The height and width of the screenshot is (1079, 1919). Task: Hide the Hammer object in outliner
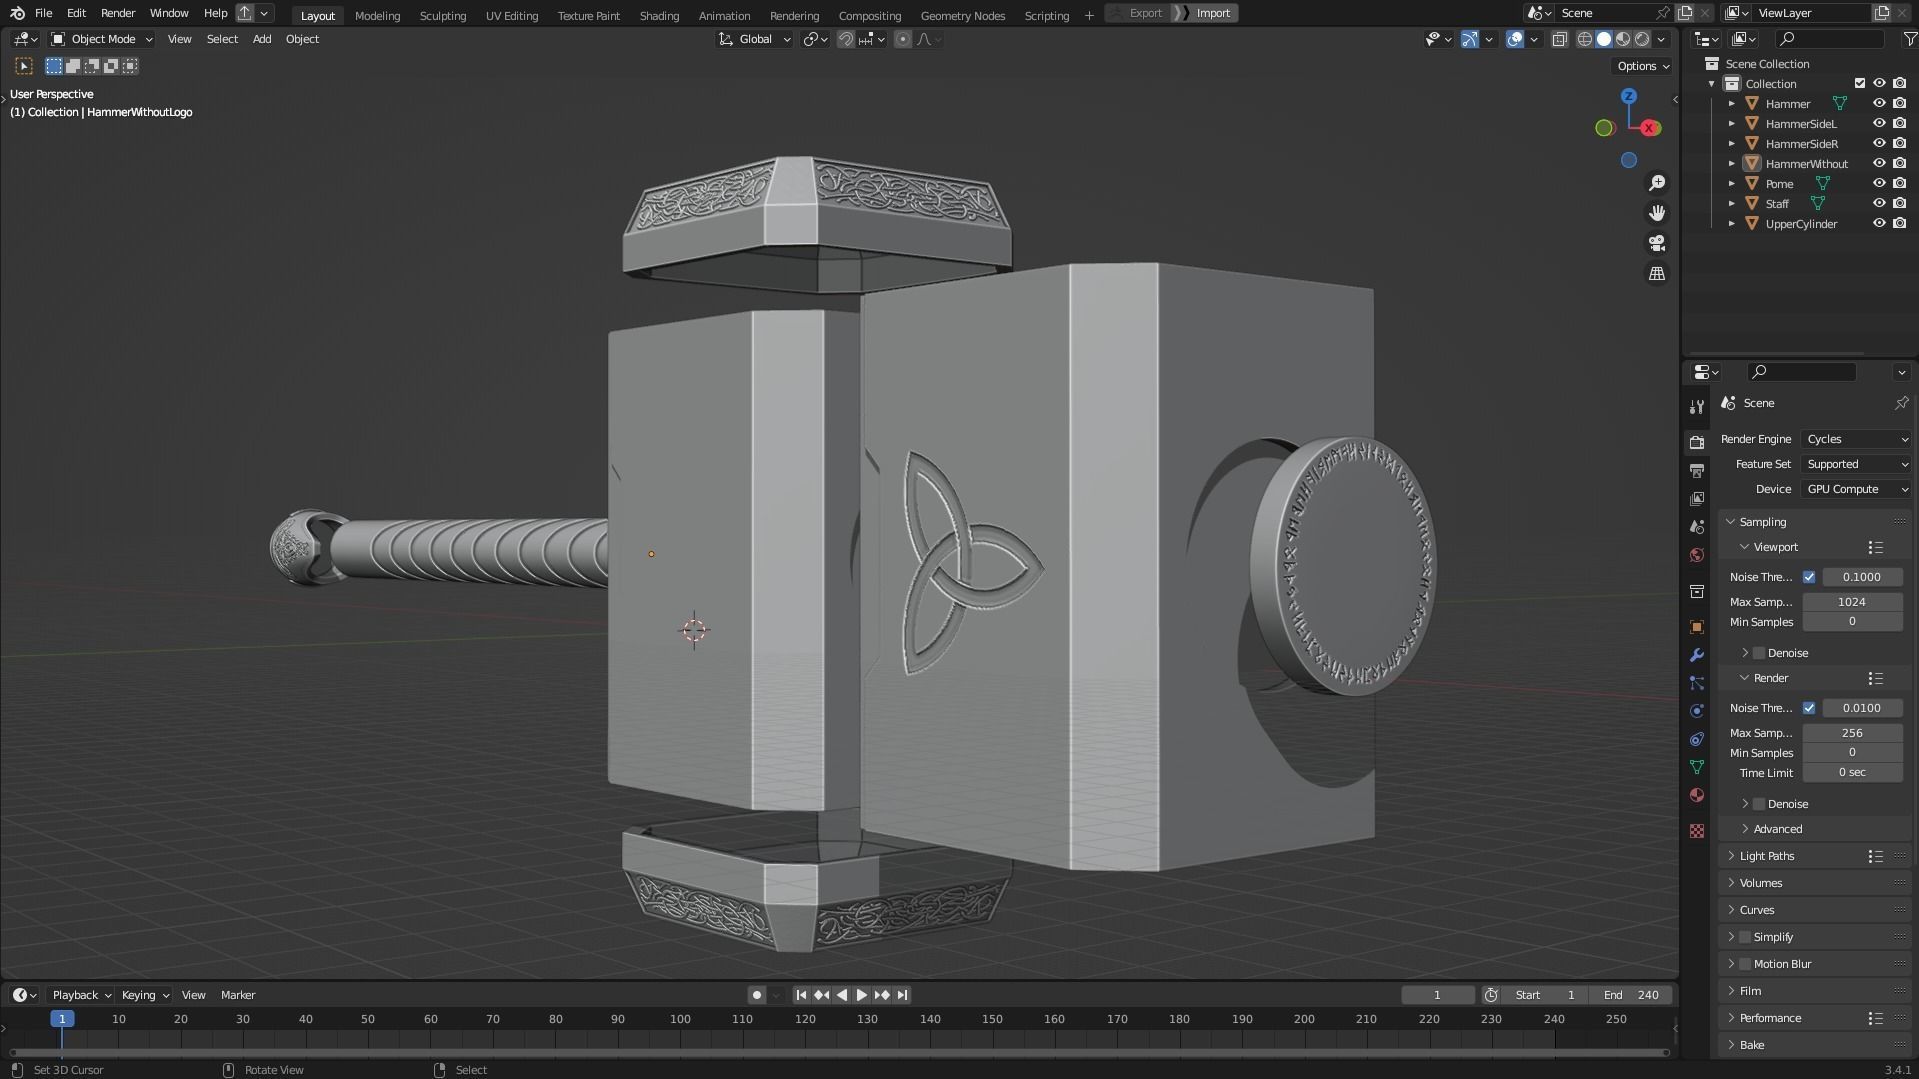[1879, 103]
